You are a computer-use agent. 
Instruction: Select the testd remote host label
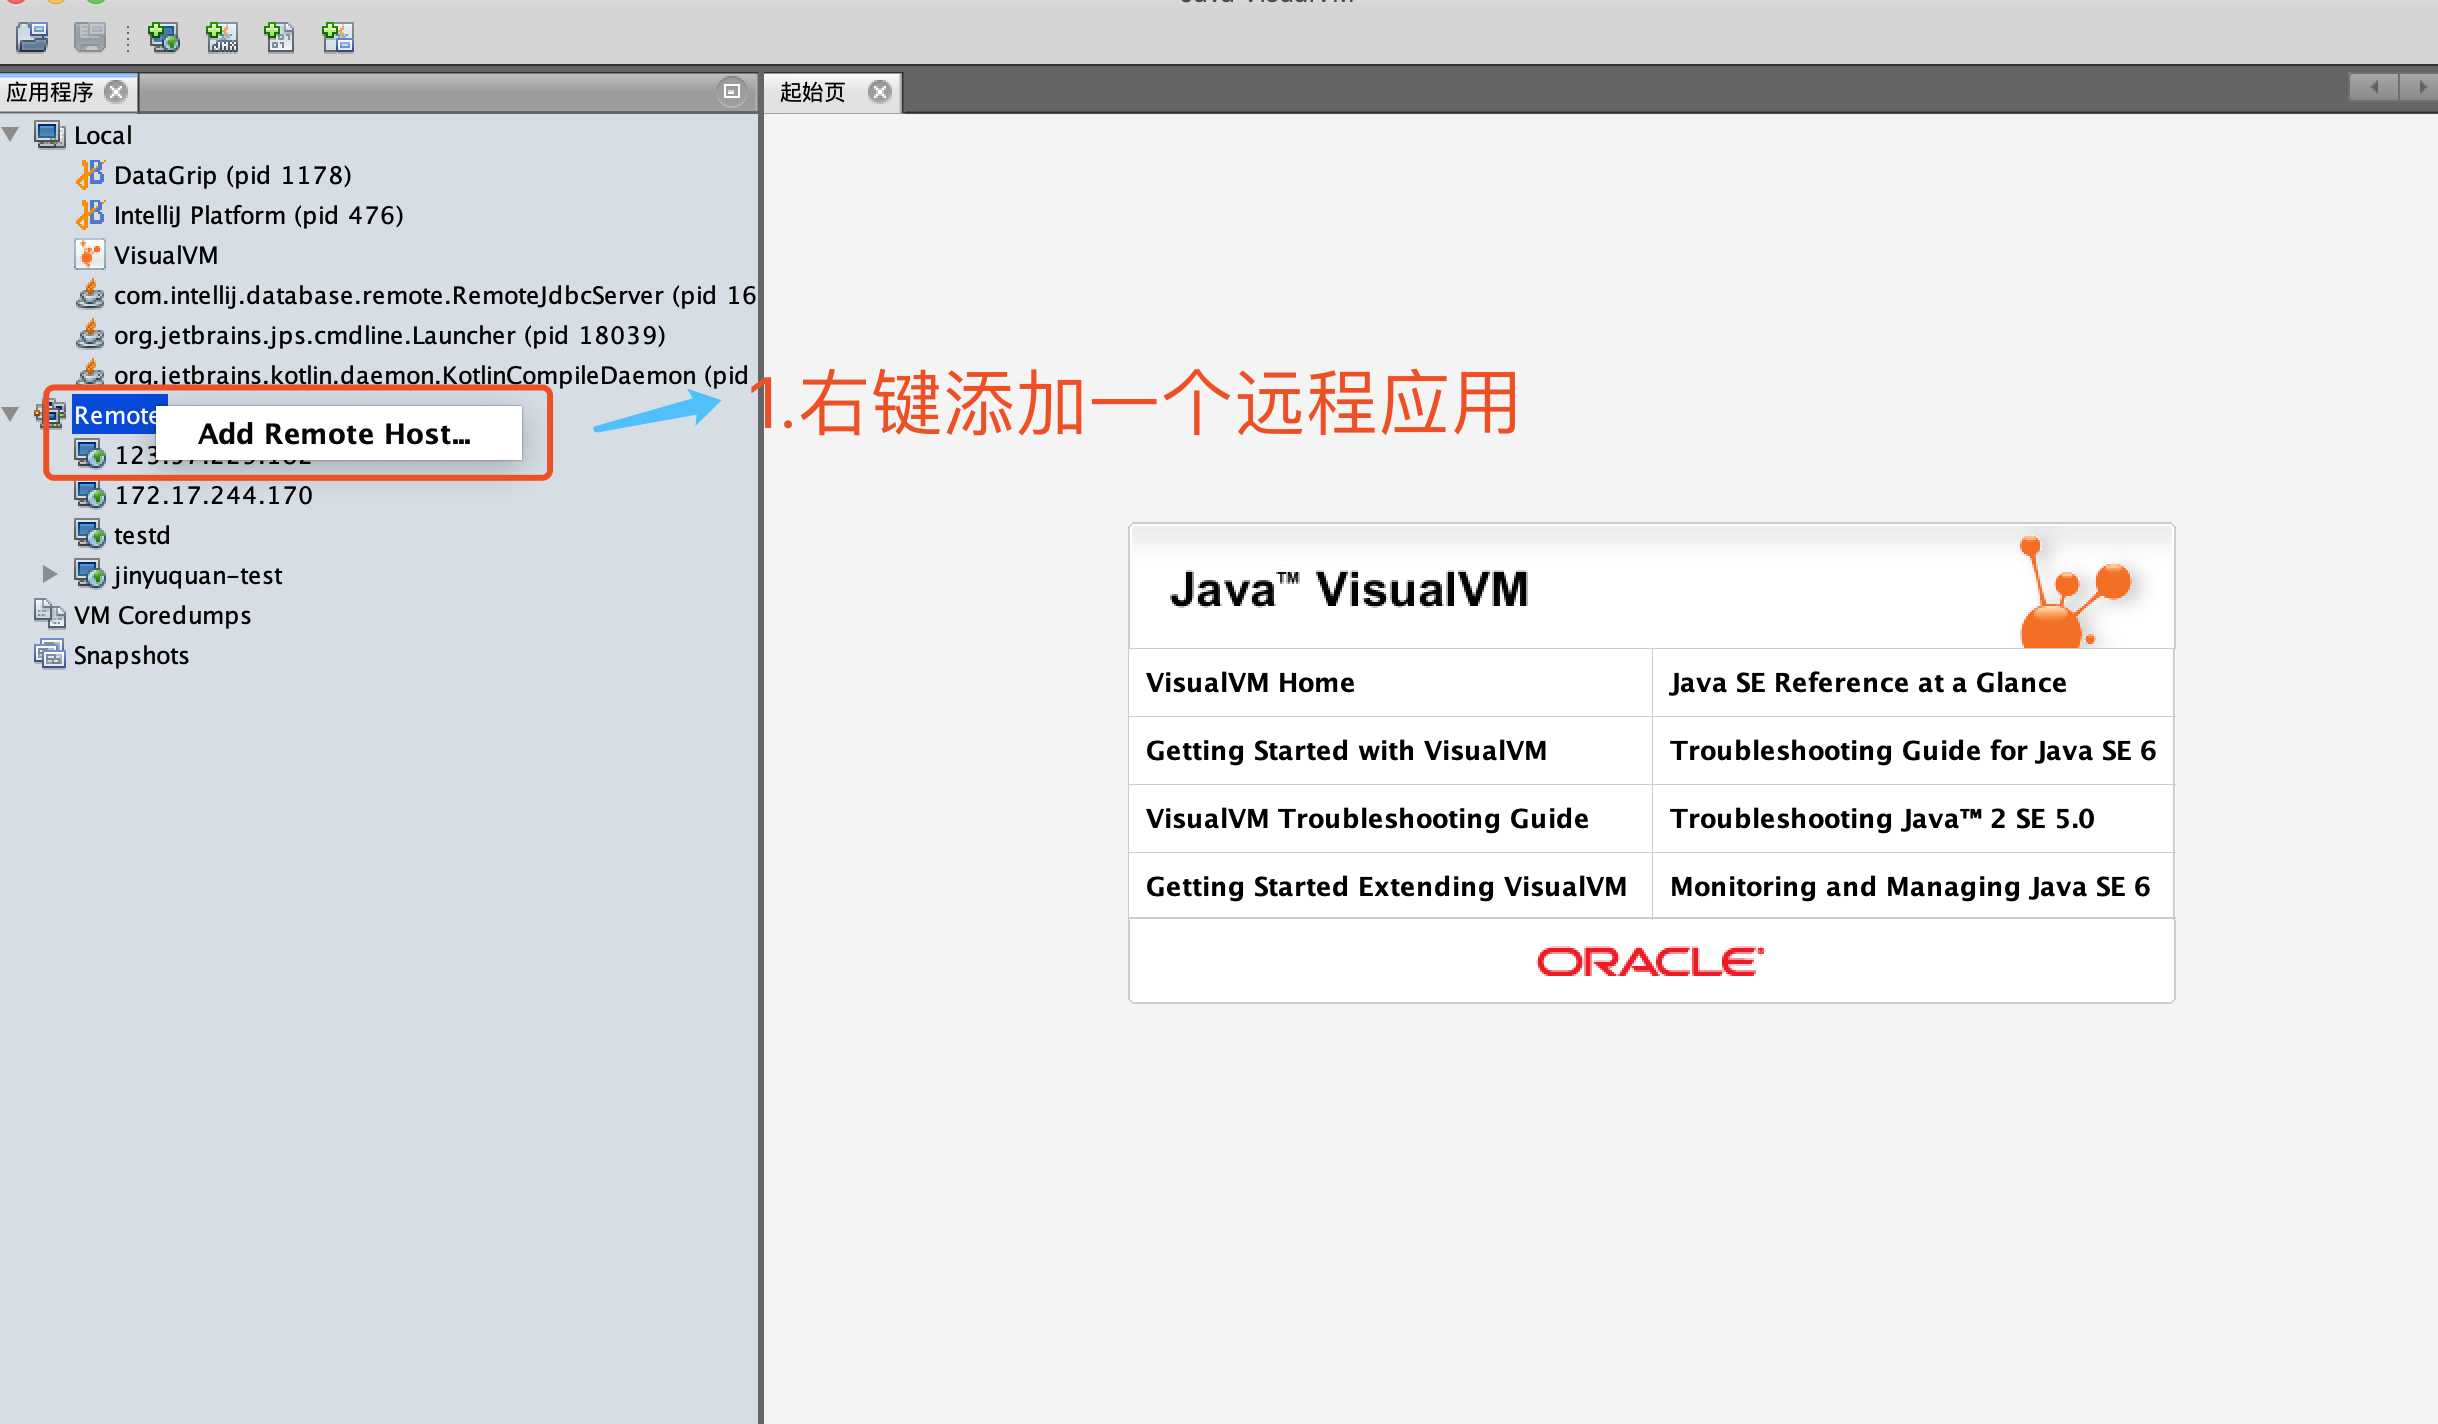coord(142,535)
